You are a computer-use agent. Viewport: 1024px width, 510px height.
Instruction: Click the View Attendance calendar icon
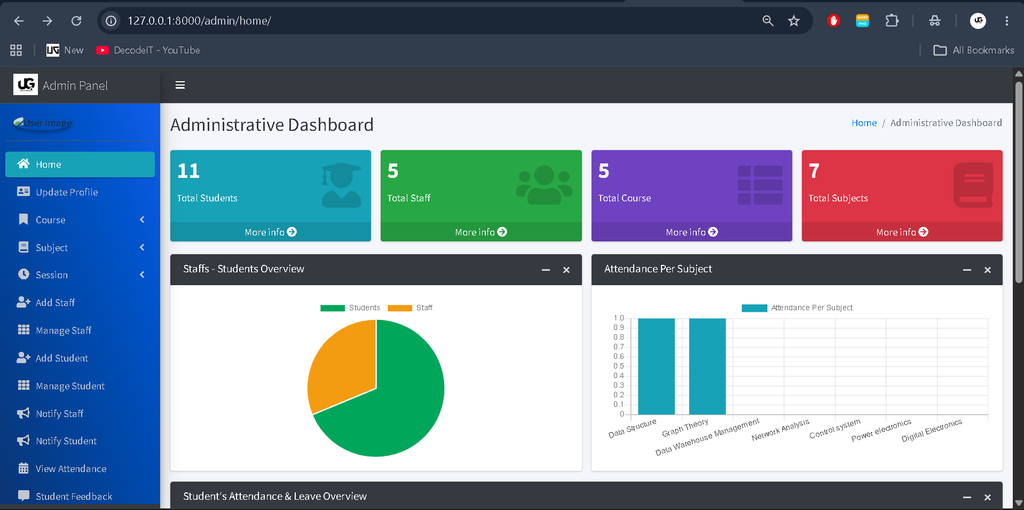coord(24,468)
